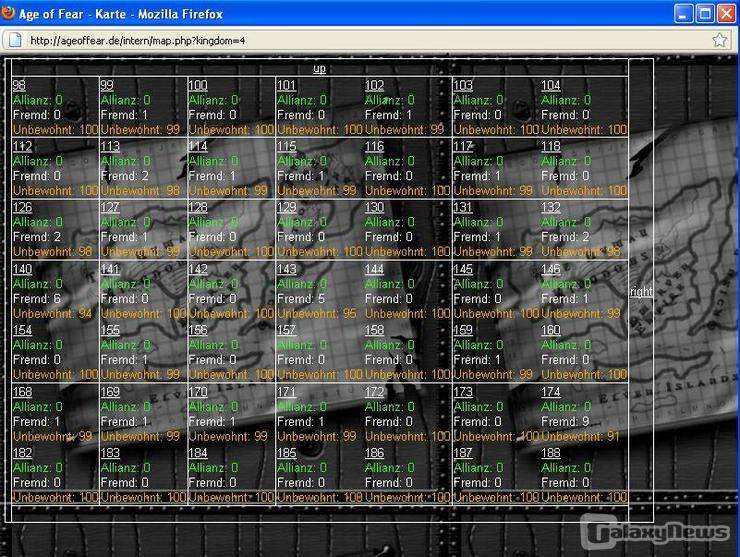Open map sector 113
The width and height of the screenshot is (740, 557).
(x=110, y=146)
